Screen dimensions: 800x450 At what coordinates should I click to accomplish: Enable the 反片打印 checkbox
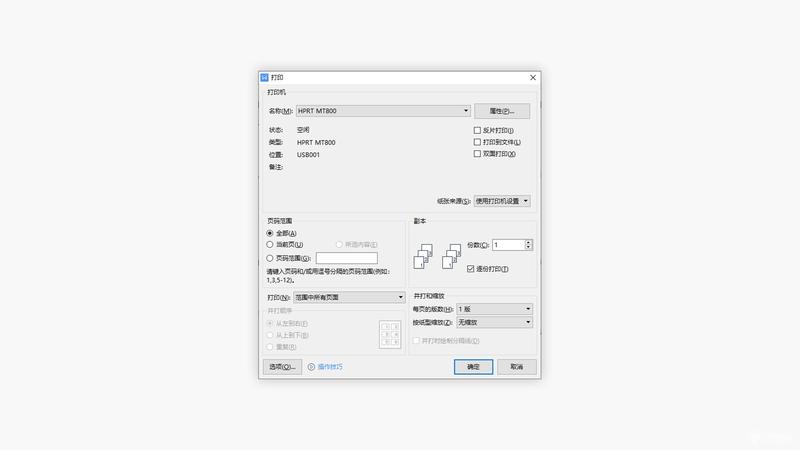477,131
